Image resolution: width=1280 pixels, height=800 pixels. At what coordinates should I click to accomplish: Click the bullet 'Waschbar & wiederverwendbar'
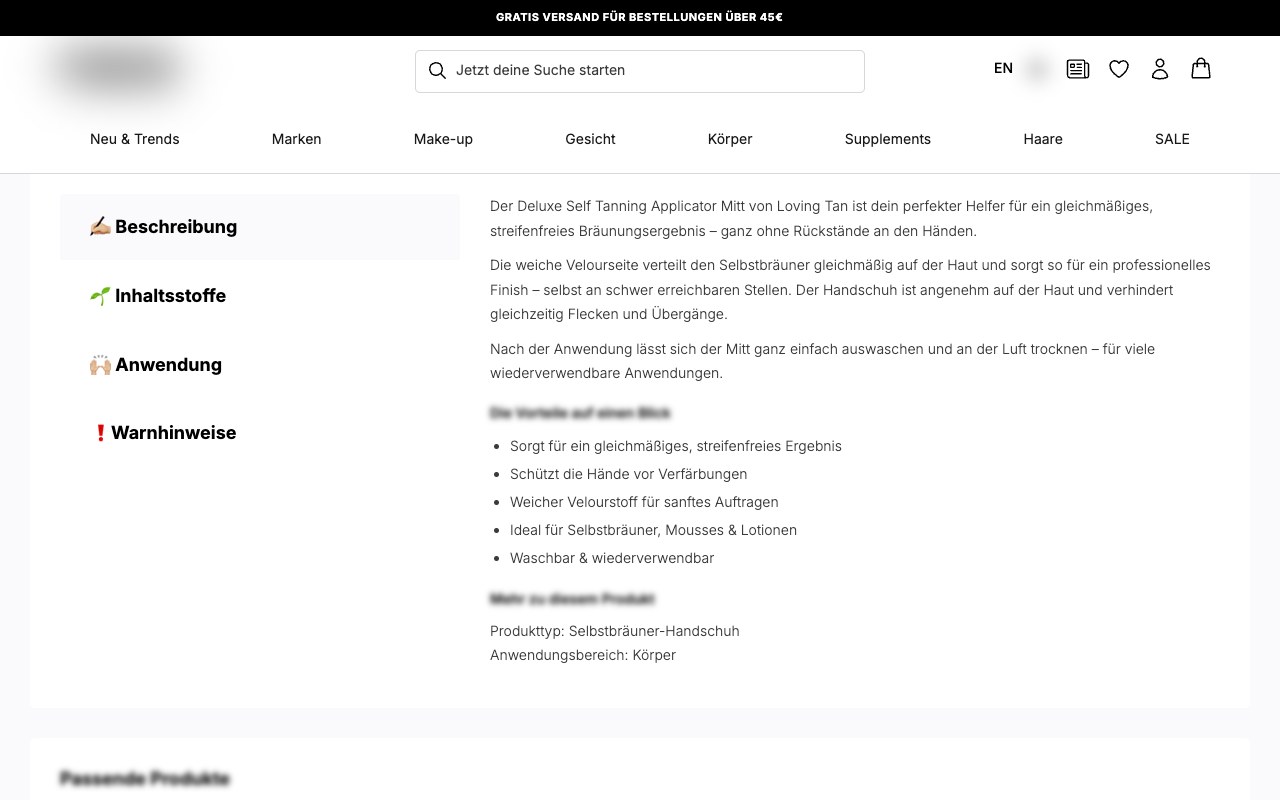pyautogui.click(x=612, y=558)
